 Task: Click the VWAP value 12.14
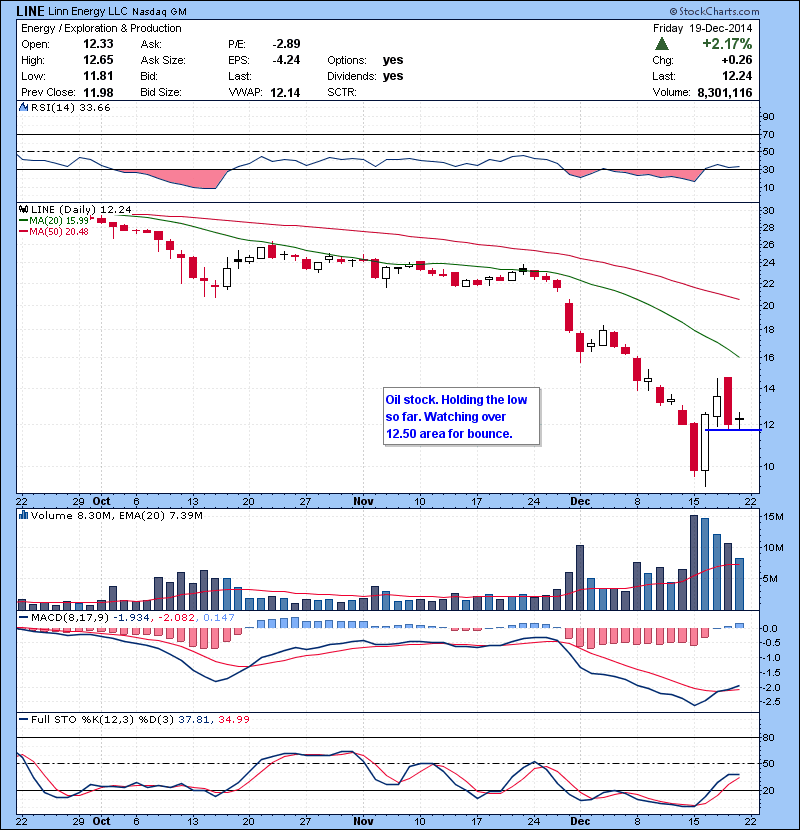(285, 93)
